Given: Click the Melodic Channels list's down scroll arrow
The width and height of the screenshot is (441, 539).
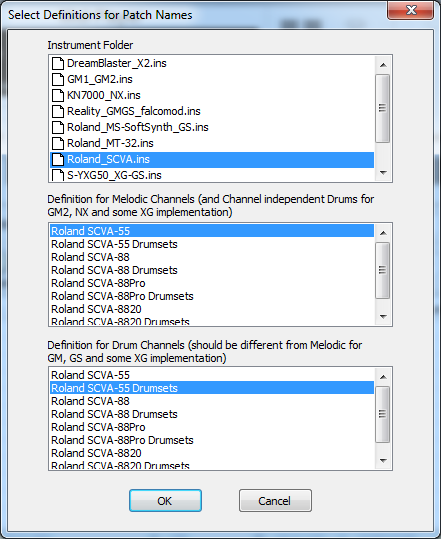Looking at the screenshot, I should [383, 317].
